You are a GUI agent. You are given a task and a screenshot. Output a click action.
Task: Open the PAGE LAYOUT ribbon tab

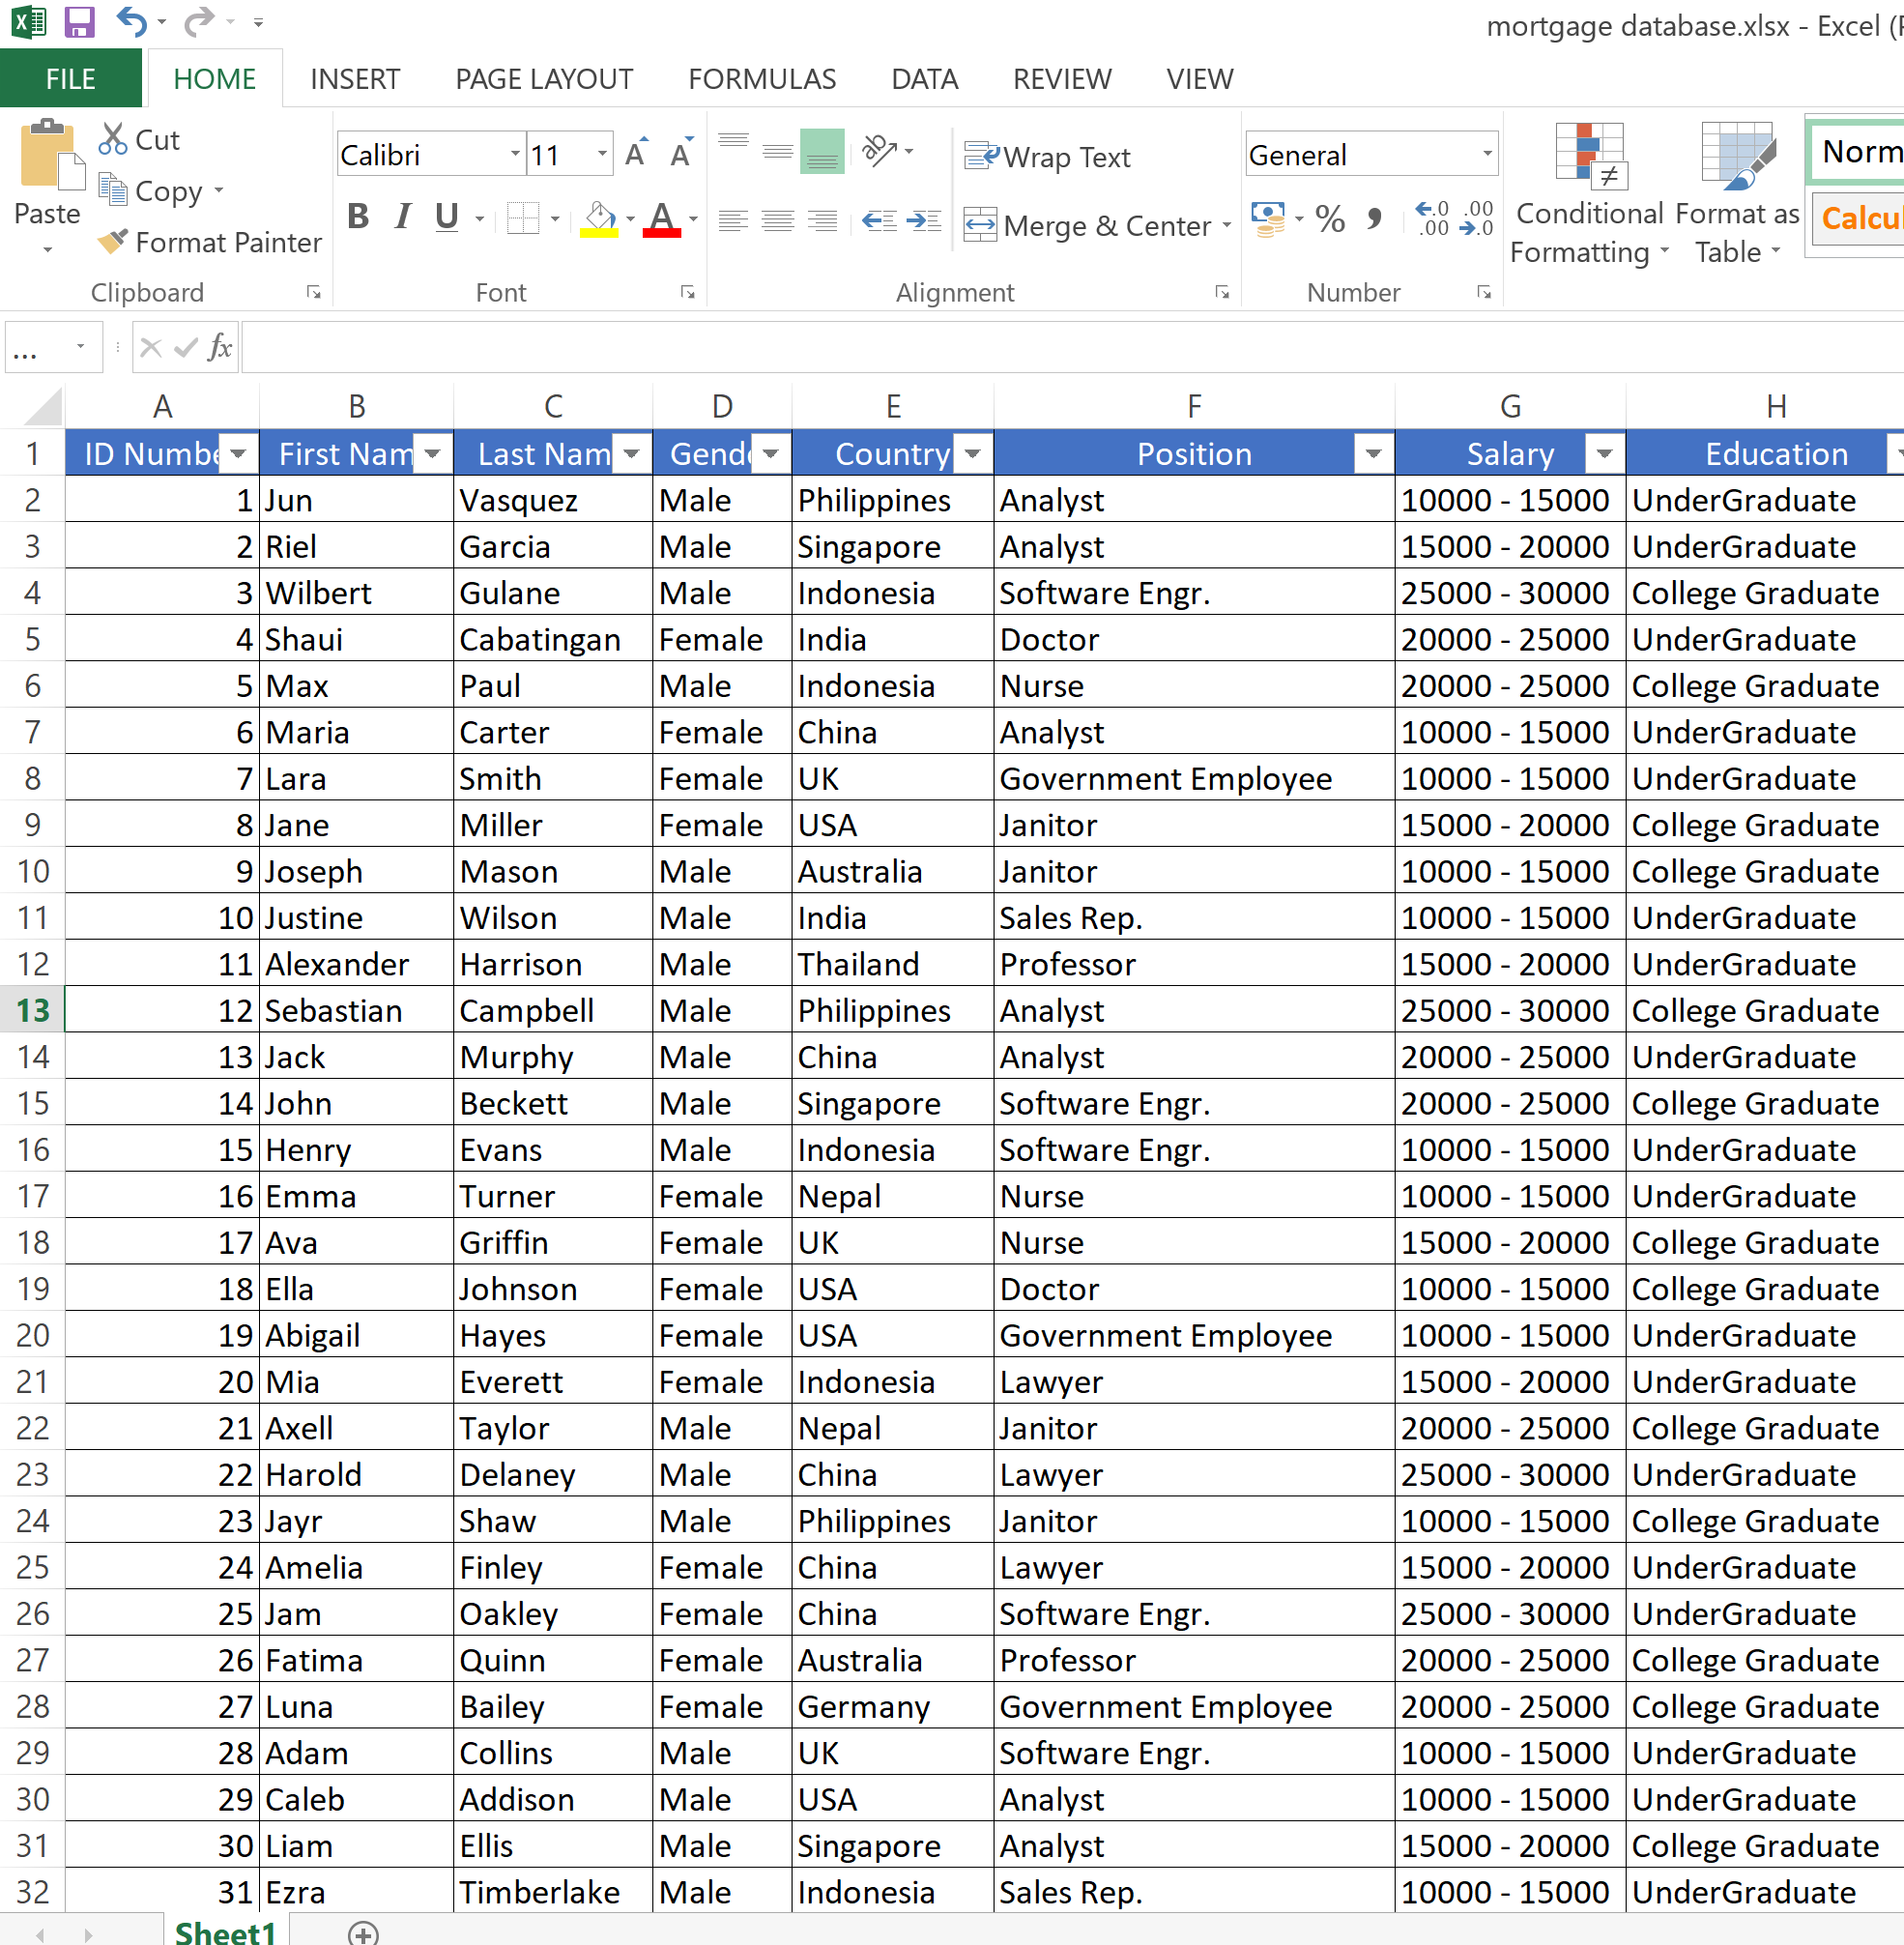pyautogui.click(x=543, y=79)
